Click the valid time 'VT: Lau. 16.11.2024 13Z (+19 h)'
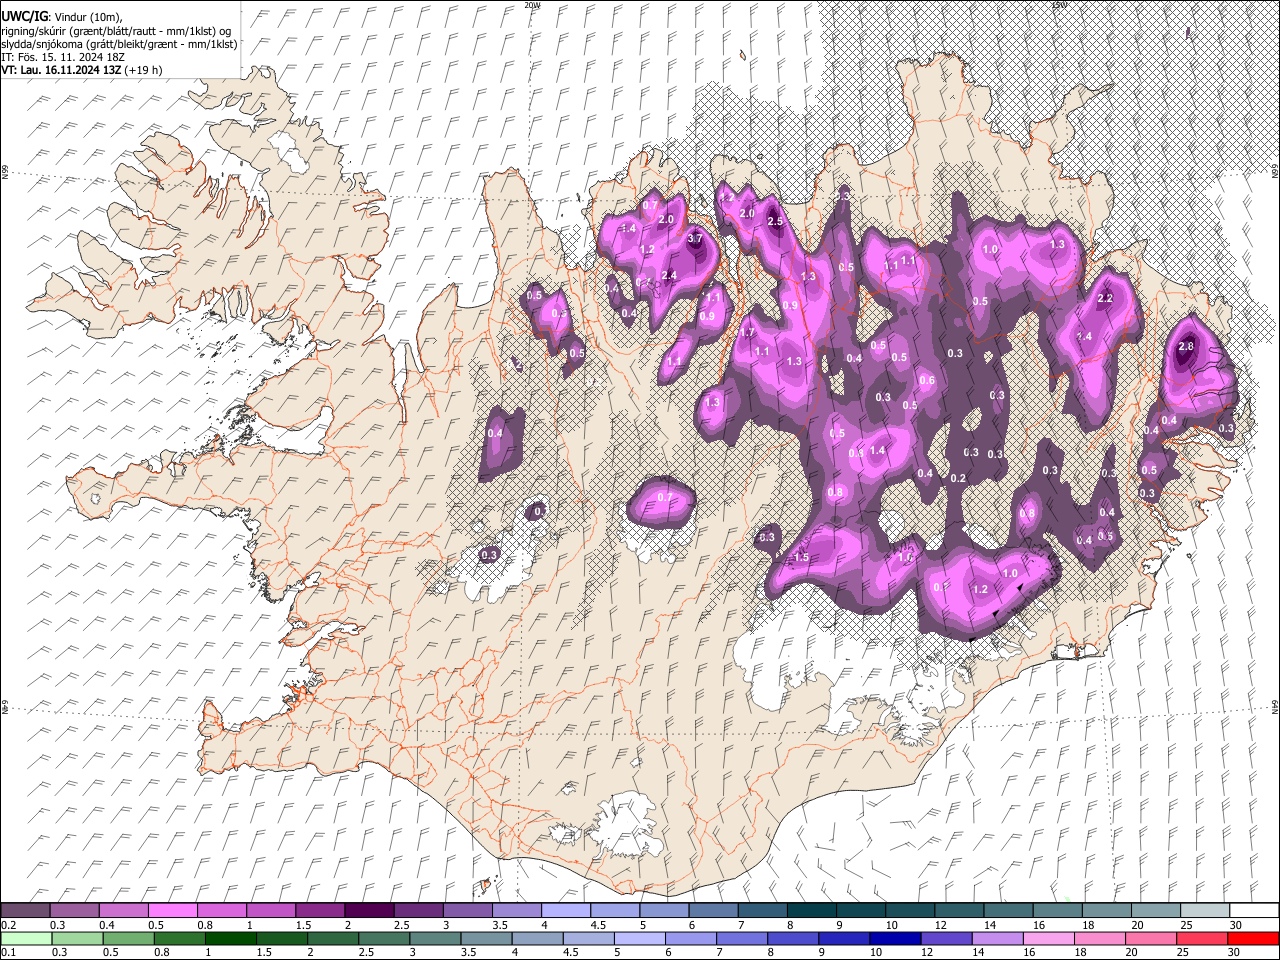Screen dimensions: 1280x960 tap(82, 70)
